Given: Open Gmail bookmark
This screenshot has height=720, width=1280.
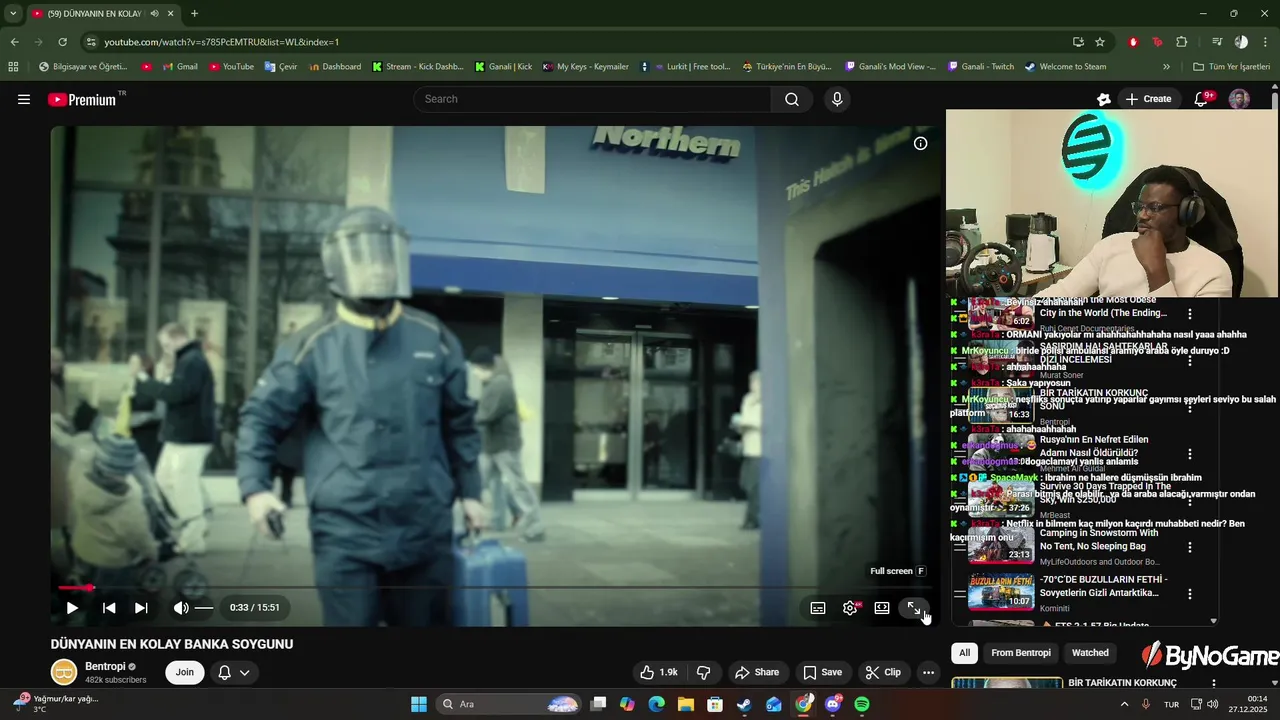Looking at the screenshot, I should coord(180,67).
